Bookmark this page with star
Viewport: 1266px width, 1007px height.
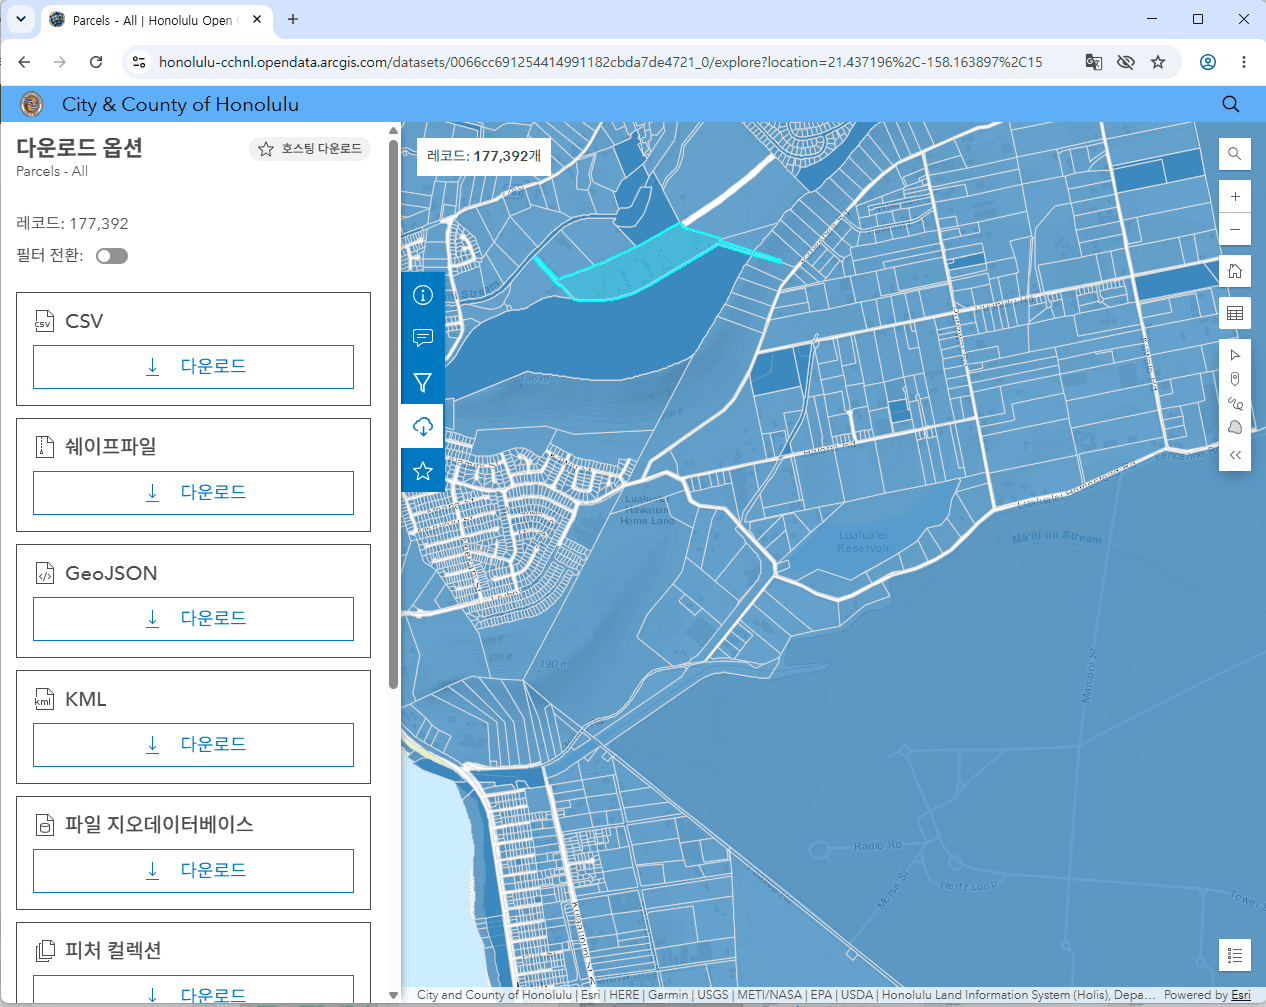click(1158, 62)
